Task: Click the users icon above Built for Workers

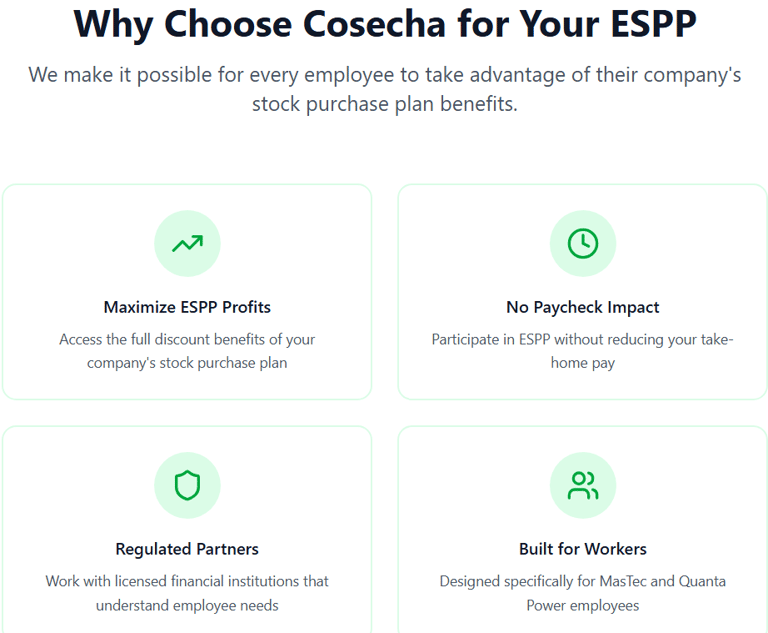Action: pyautogui.click(x=582, y=485)
